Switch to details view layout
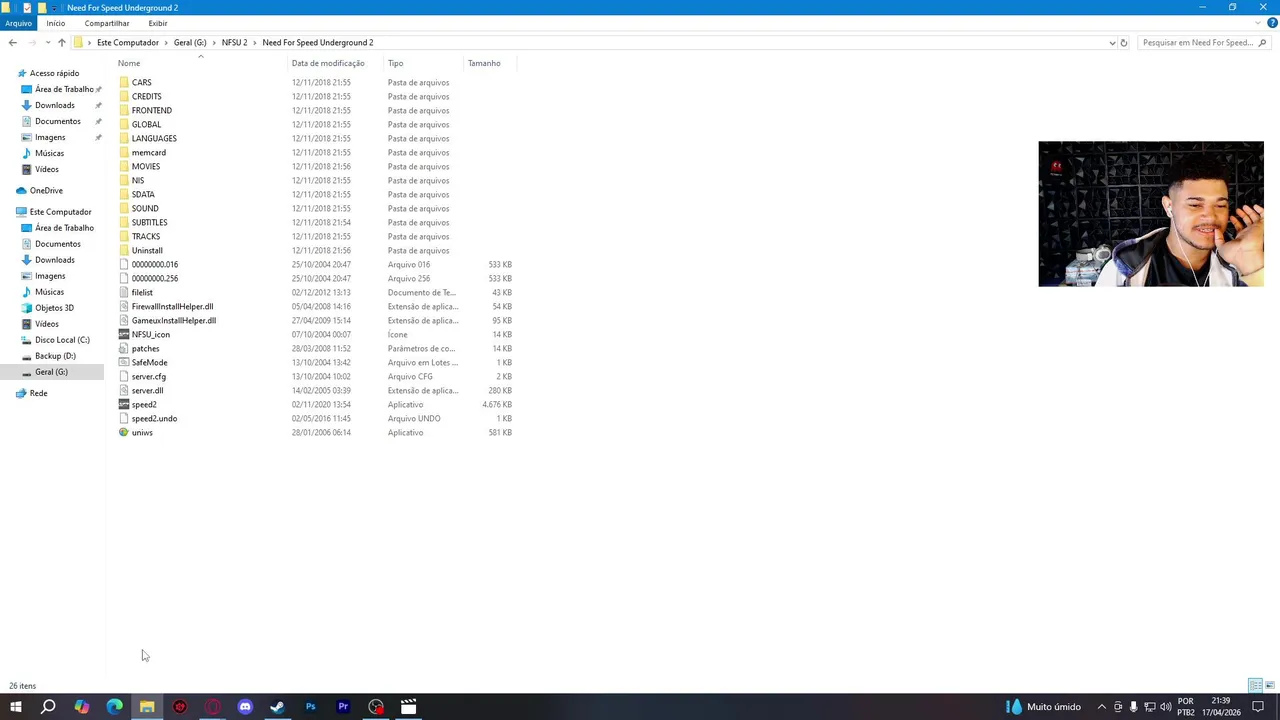Screen dimensions: 1280x720 tap(1255, 686)
